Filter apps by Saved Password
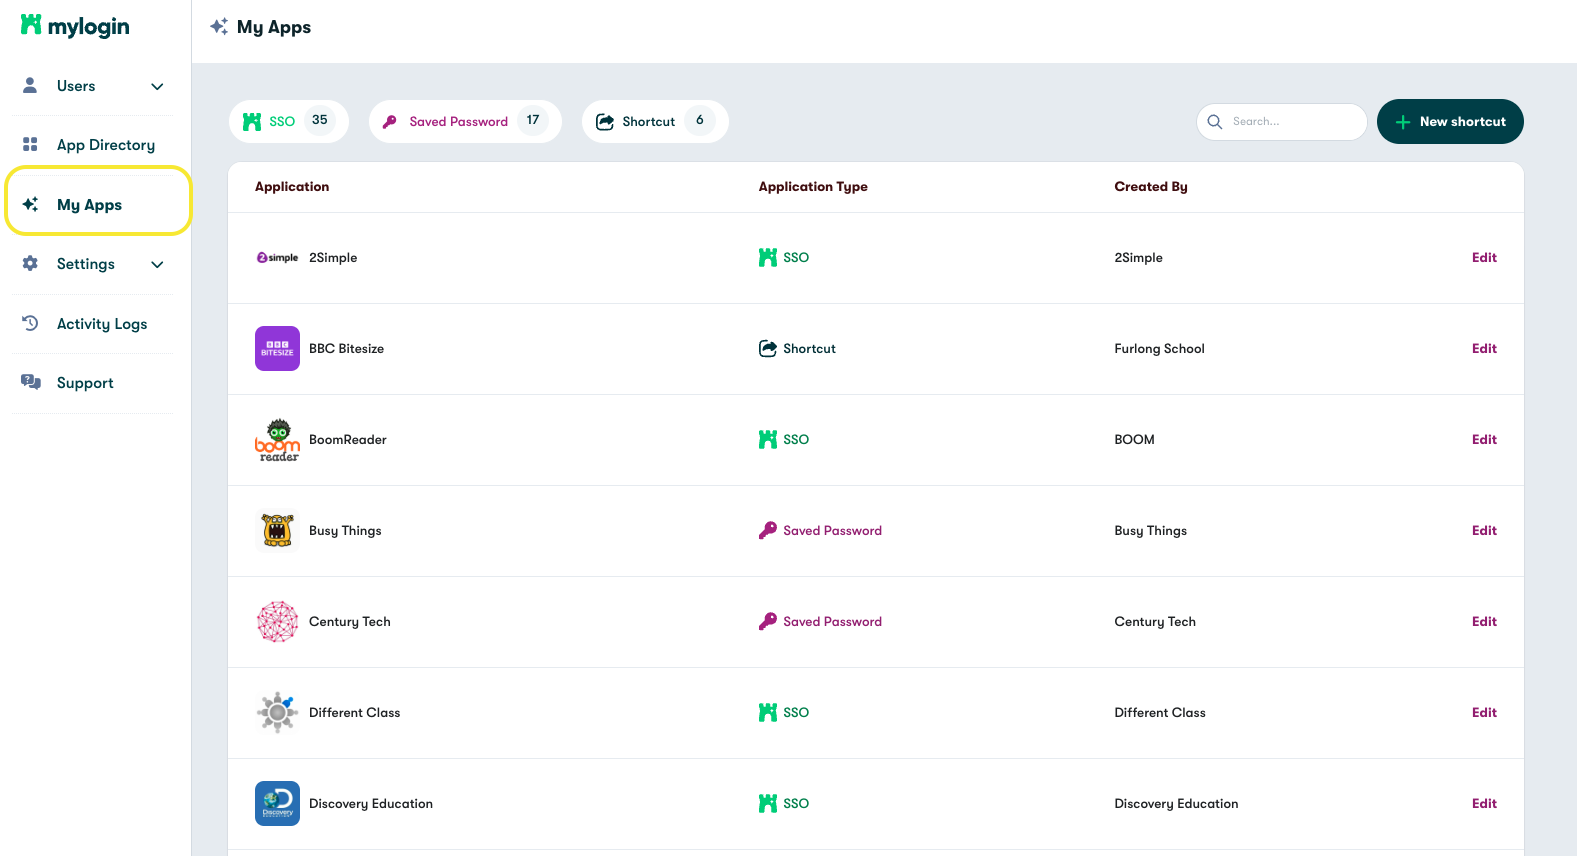Image resolution: width=1577 pixels, height=856 pixels. point(465,121)
